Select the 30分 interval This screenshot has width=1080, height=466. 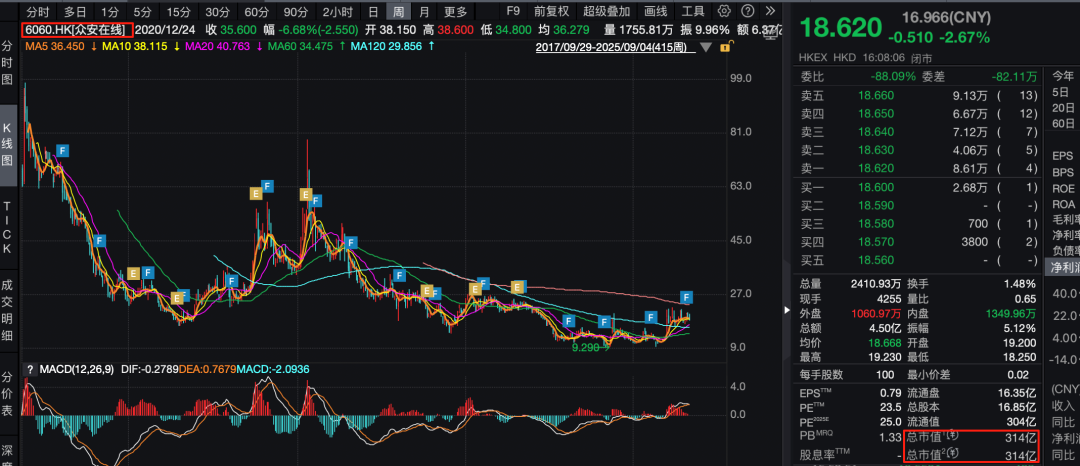click(x=217, y=11)
